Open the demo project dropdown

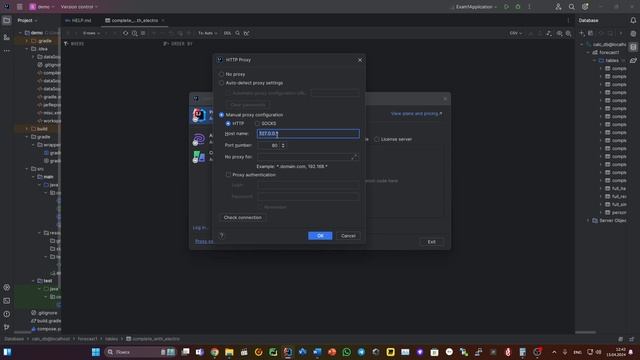point(42,7)
